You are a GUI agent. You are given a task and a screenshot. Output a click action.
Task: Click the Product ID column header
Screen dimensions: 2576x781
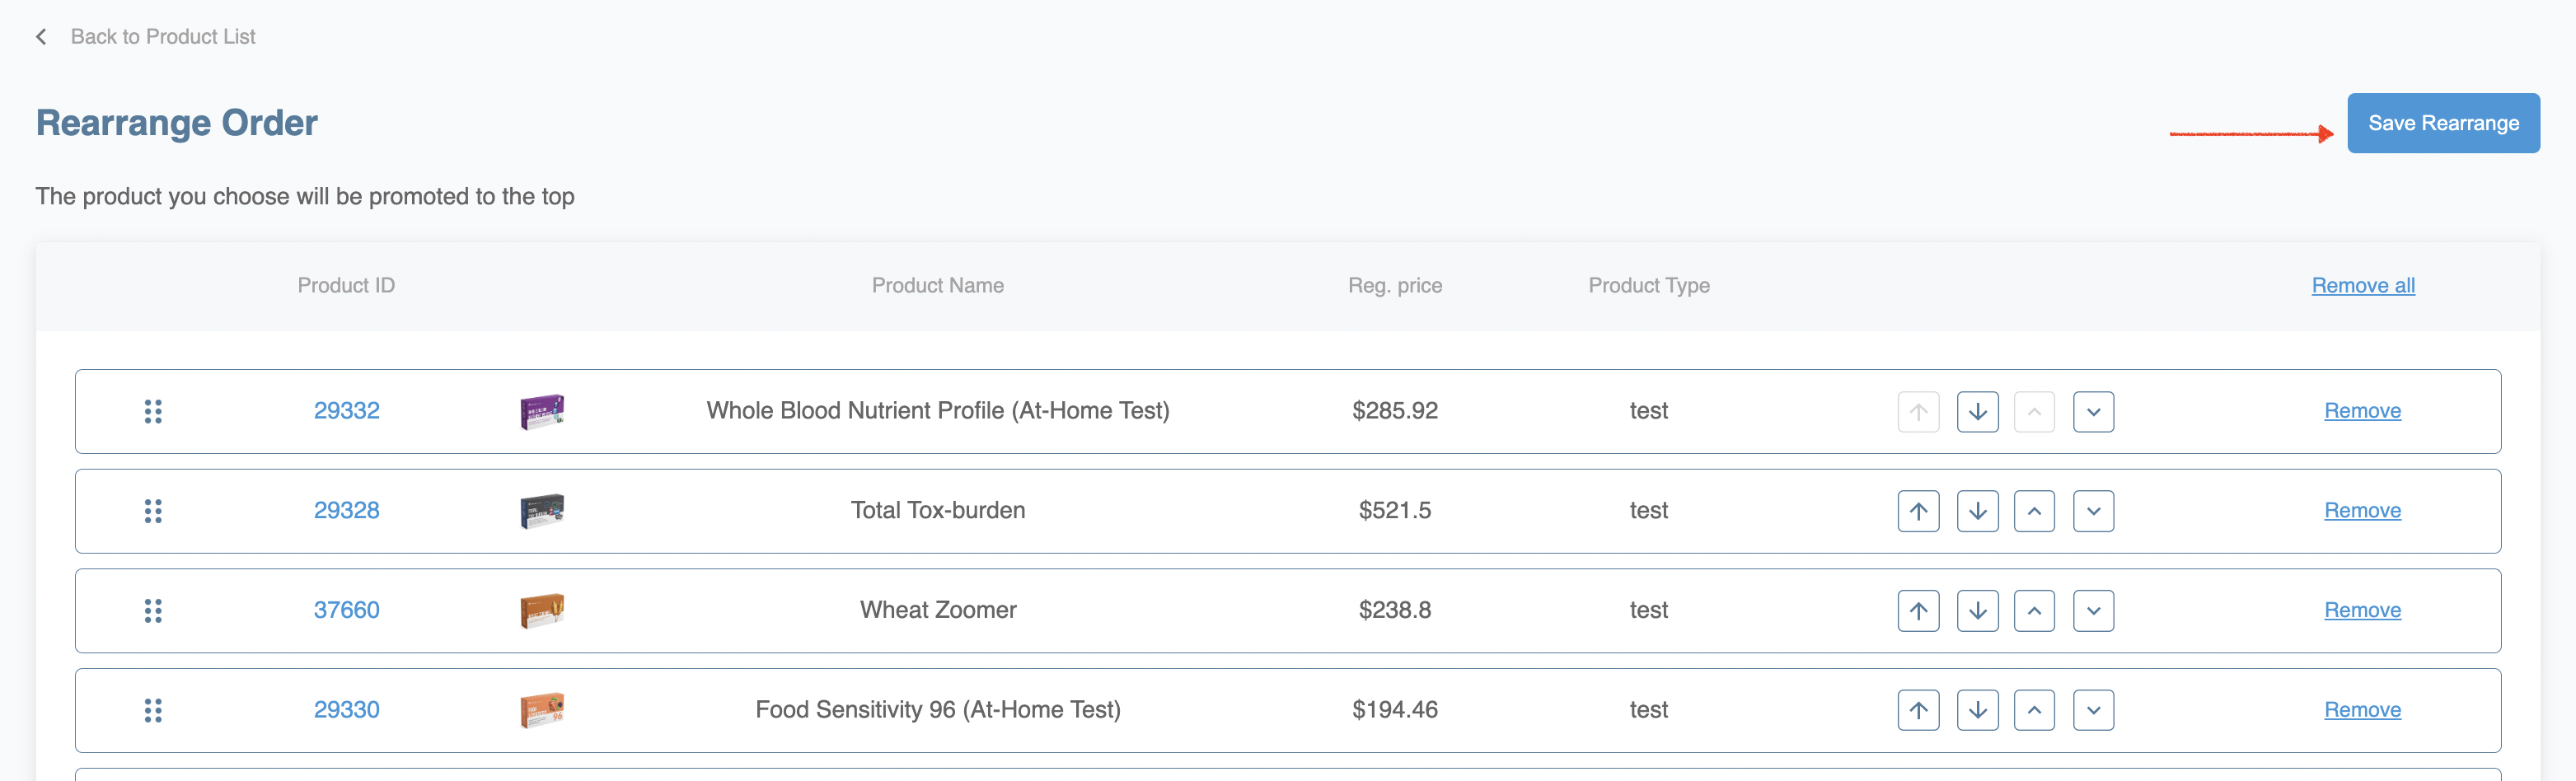click(x=346, y=286)
